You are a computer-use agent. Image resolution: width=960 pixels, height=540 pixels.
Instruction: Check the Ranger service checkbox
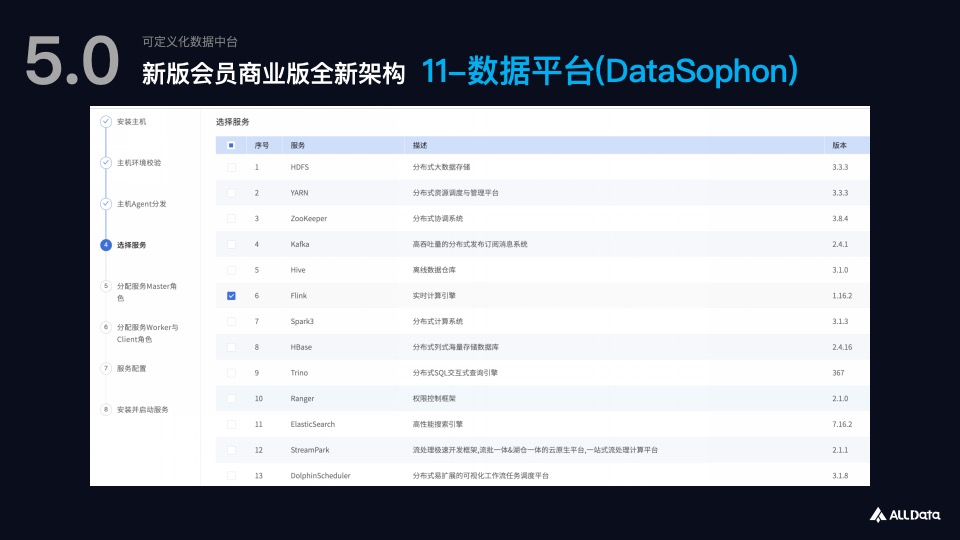(x=231, y=399)
